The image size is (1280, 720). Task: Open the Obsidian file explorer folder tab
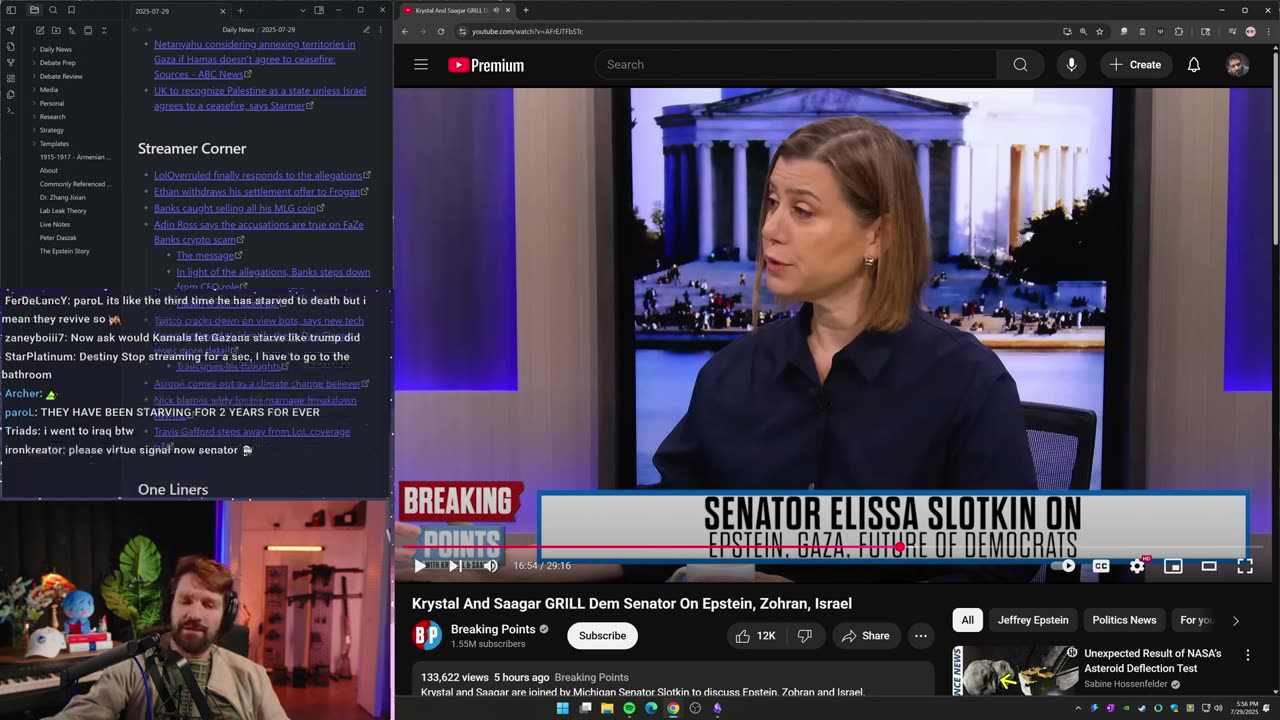33,10
